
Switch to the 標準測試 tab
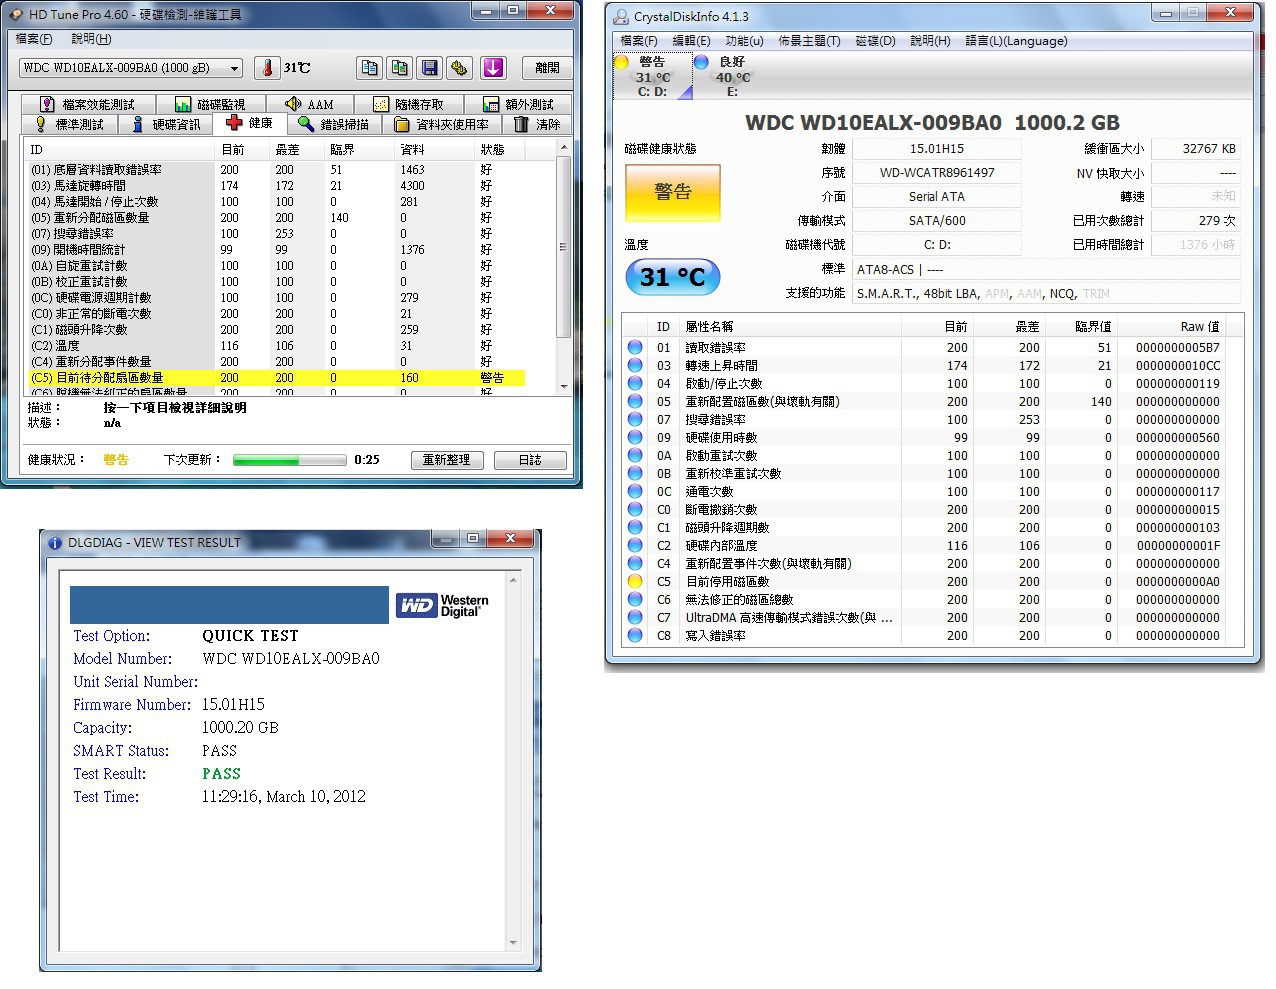[70, 124]
